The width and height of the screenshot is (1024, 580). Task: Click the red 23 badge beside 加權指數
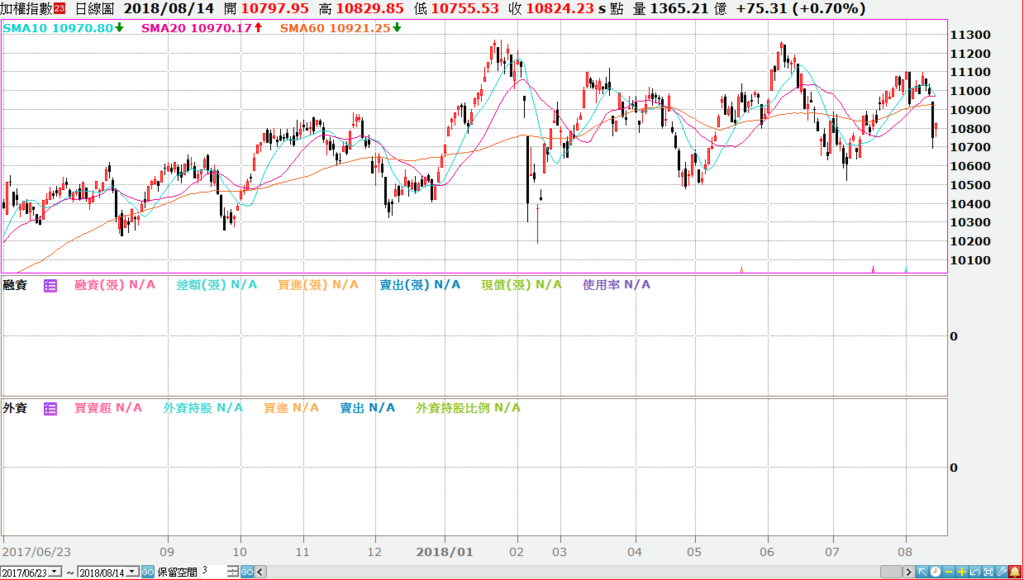pos(59,8)
